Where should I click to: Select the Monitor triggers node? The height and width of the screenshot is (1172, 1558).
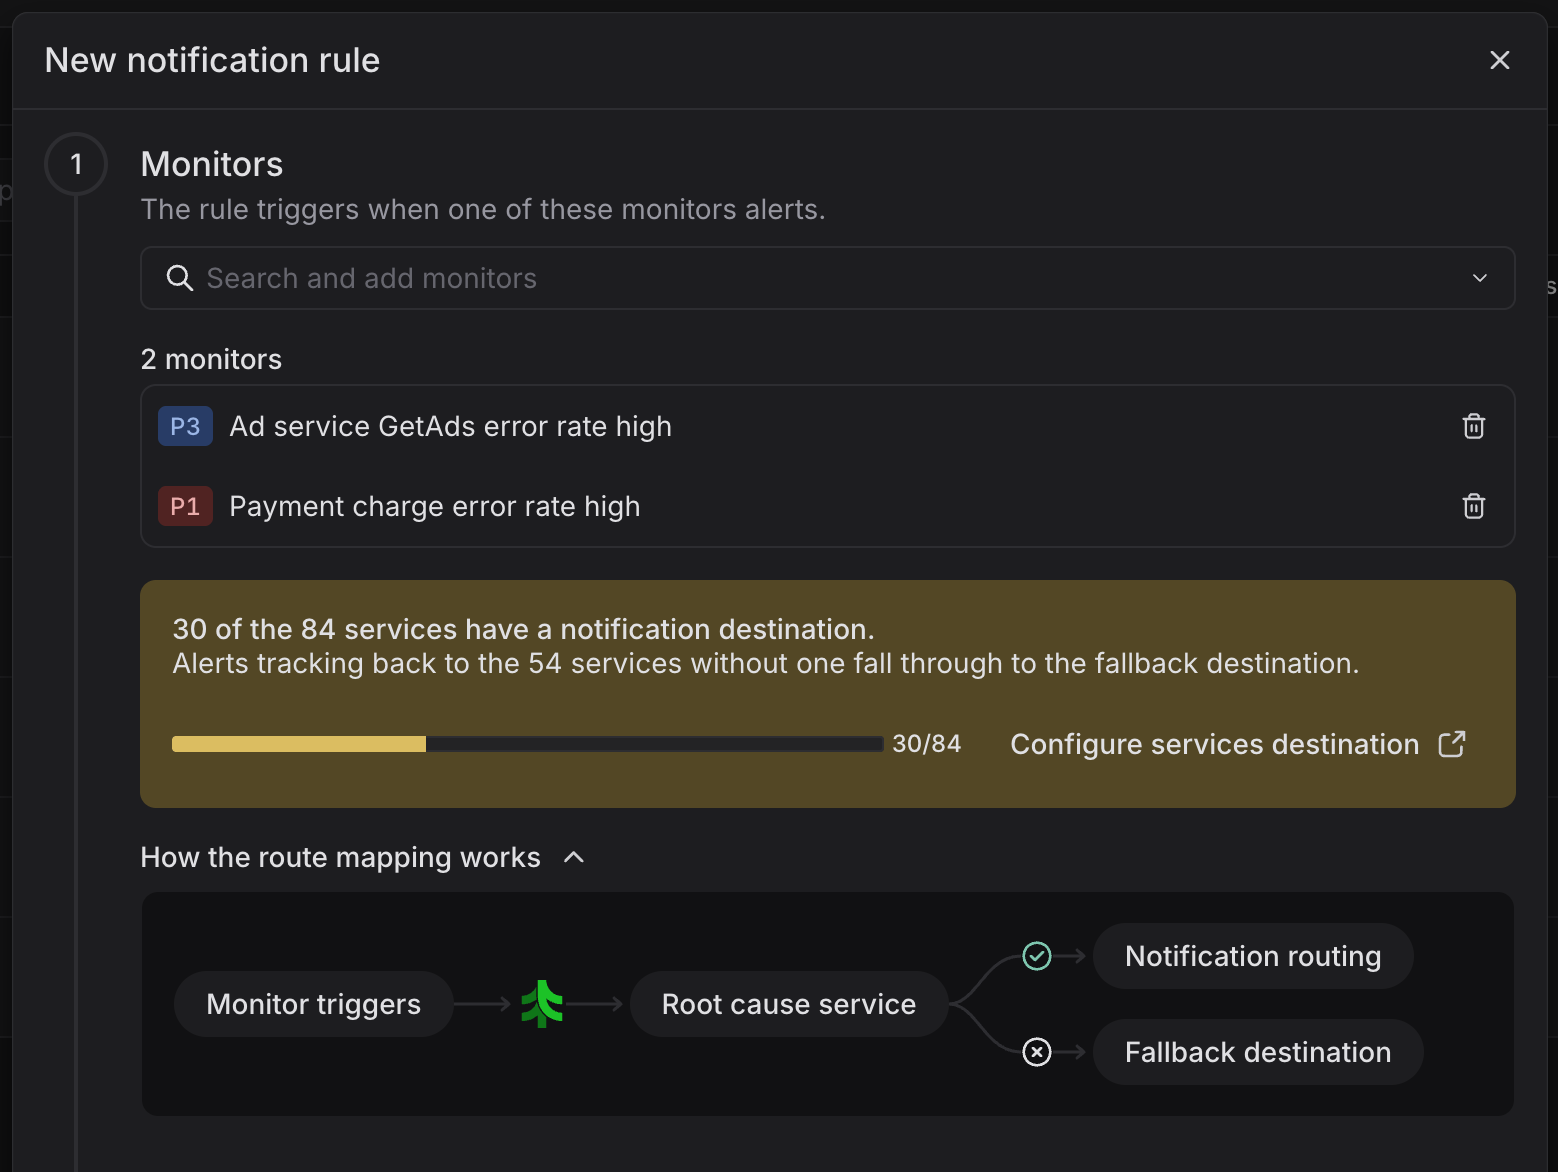[x=314, y=1004]
